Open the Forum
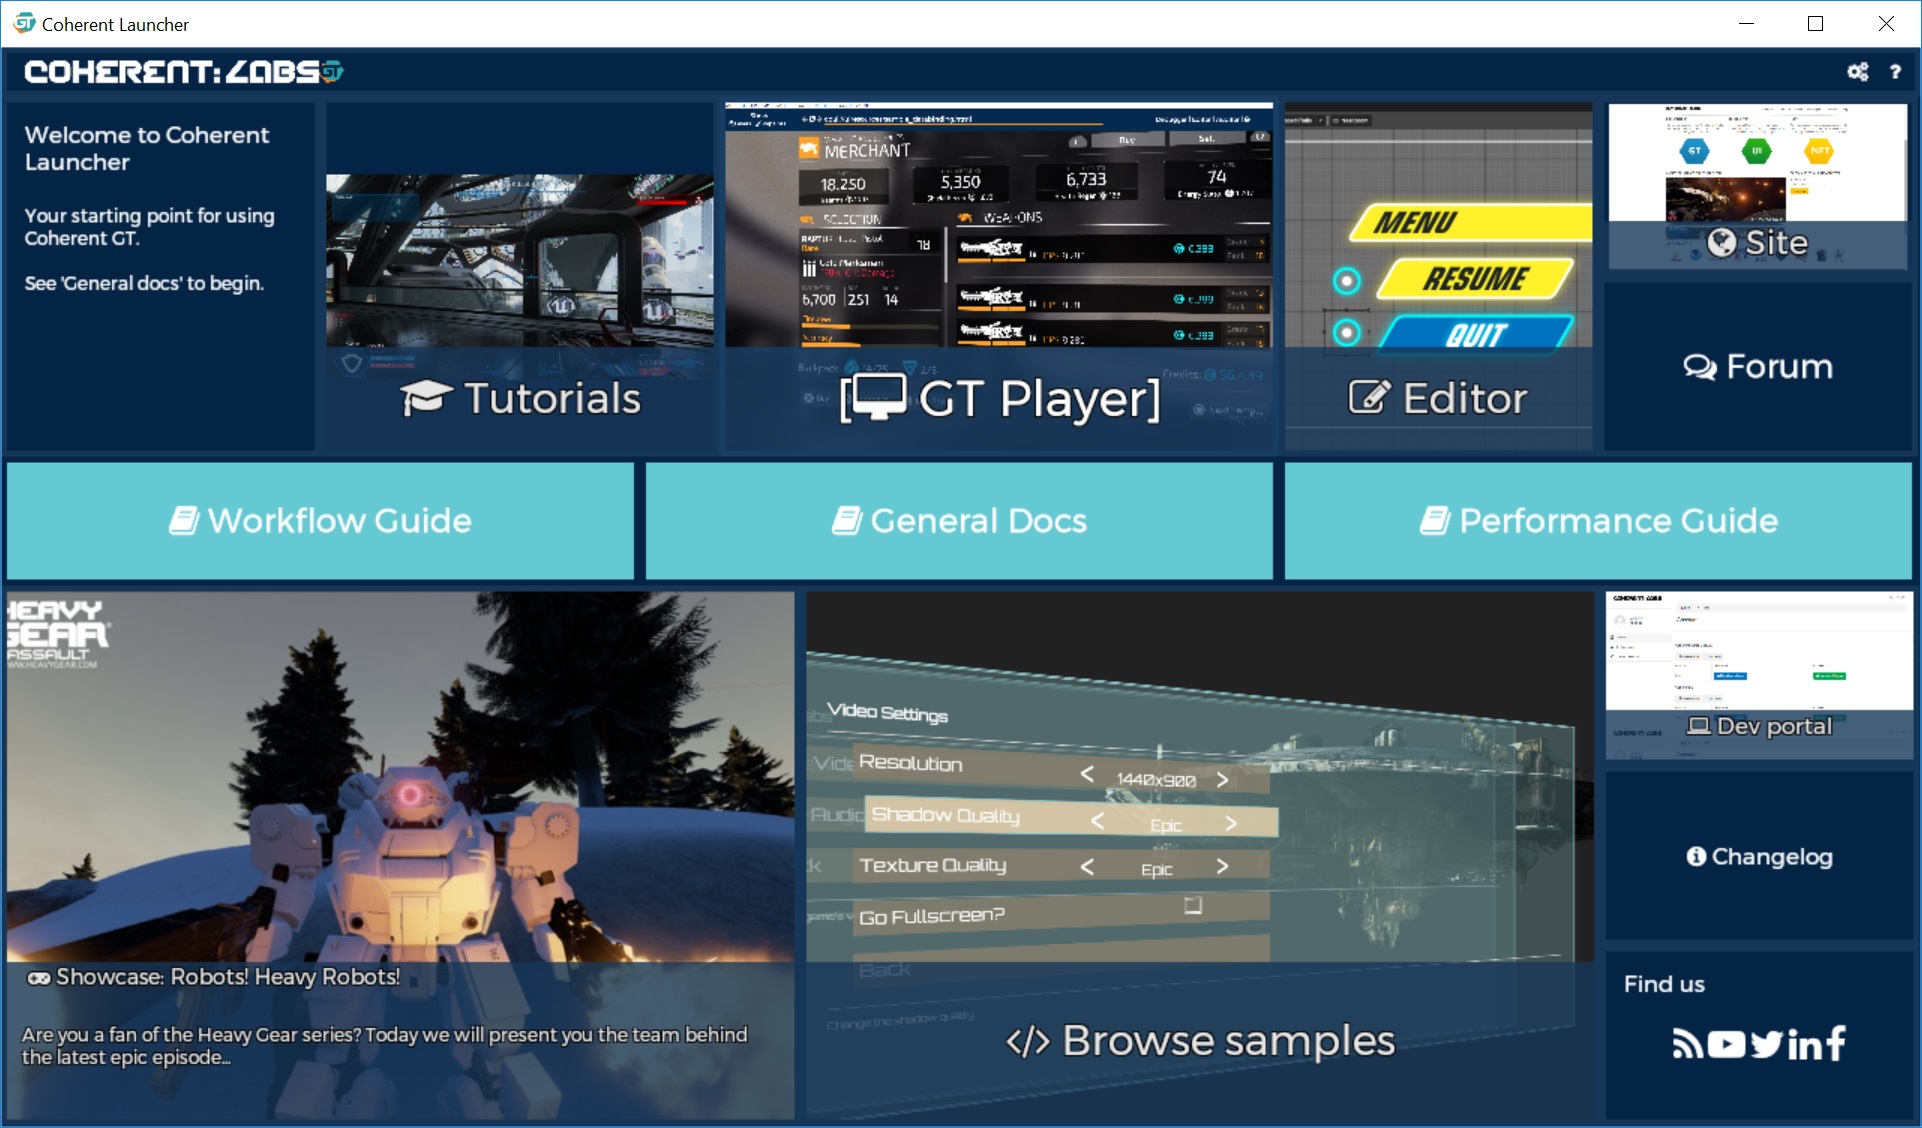1922x1128 pixels. pyautogui.click(x=1758, y=366)
